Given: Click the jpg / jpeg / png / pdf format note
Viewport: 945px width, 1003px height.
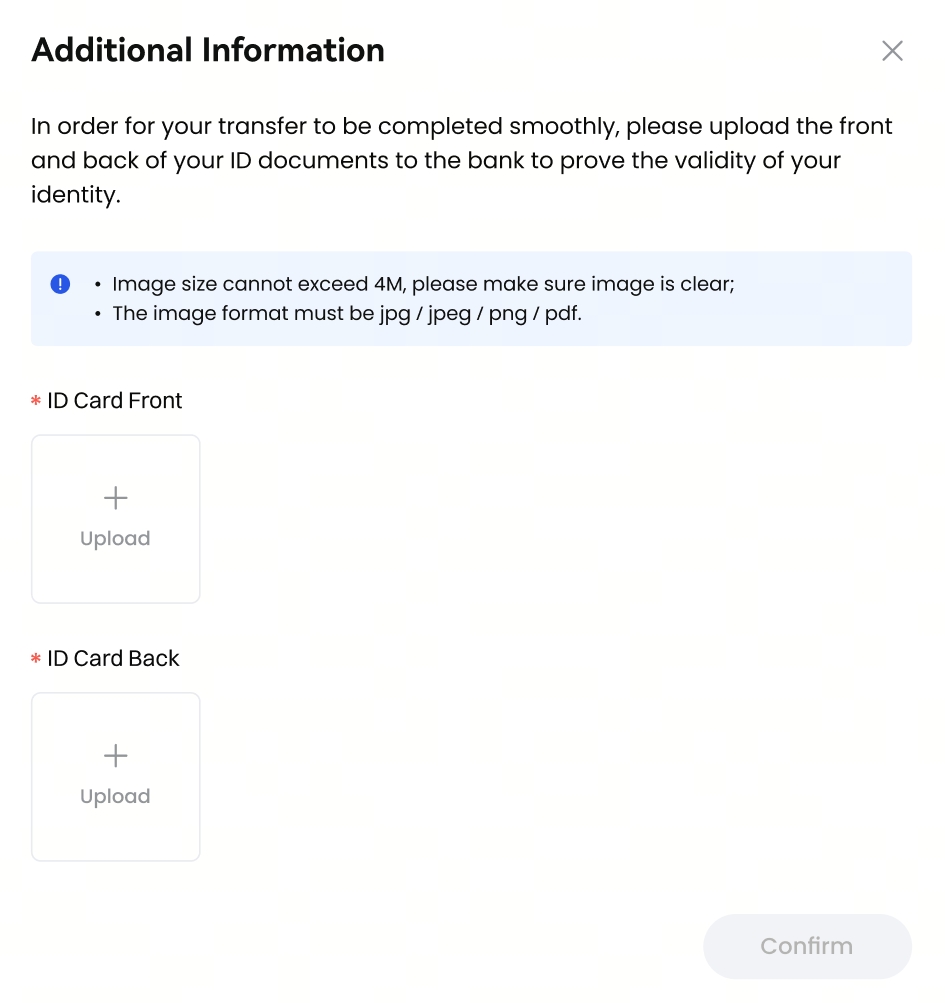Looking at the screenshot, I should (347, 313).
